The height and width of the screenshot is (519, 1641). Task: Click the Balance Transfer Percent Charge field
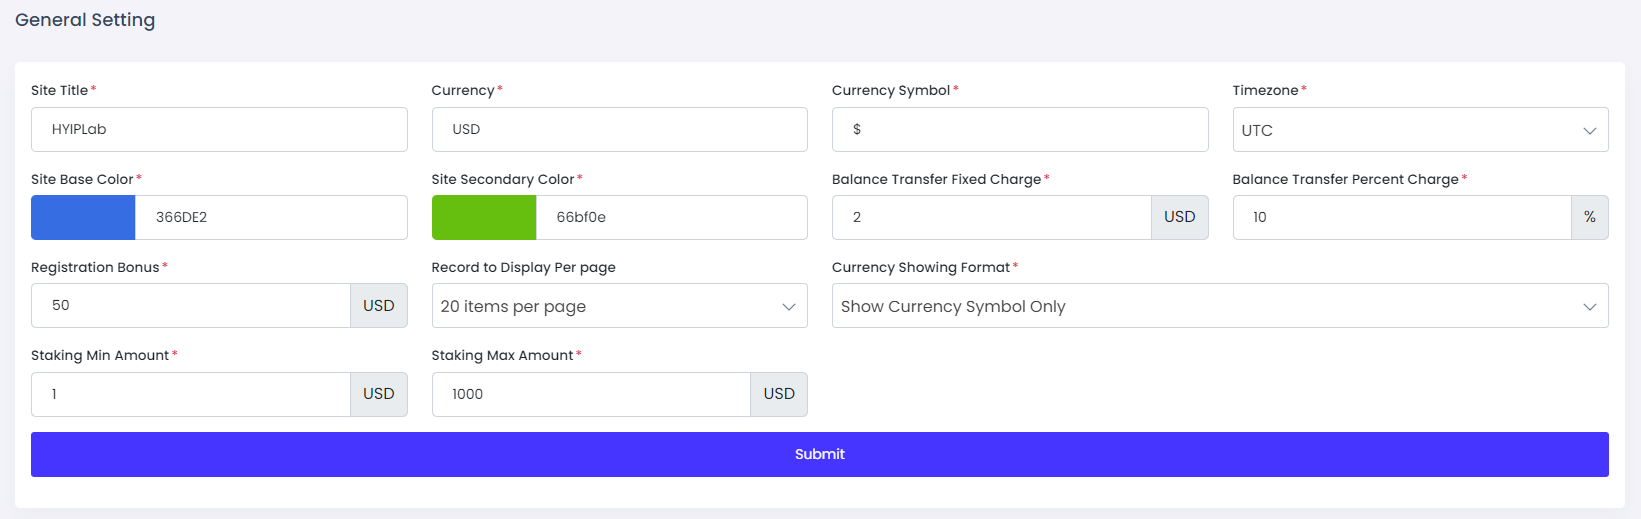click(x=1401, y=217)
